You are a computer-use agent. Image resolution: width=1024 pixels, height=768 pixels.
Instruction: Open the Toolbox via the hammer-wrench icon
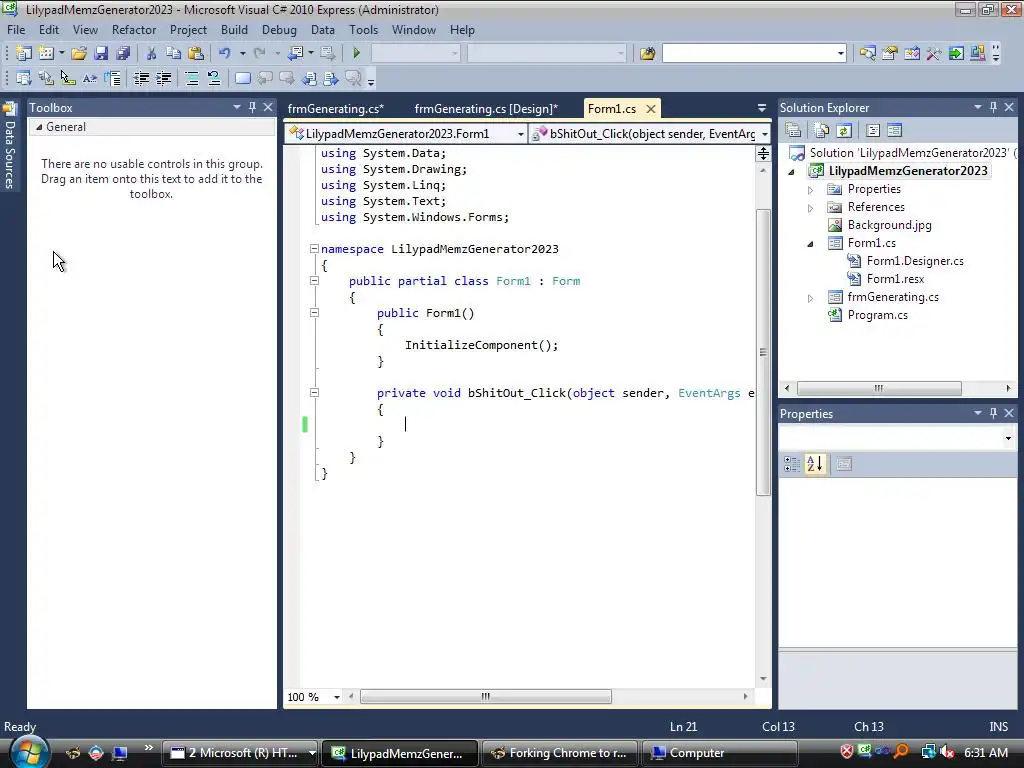(934, 53)
